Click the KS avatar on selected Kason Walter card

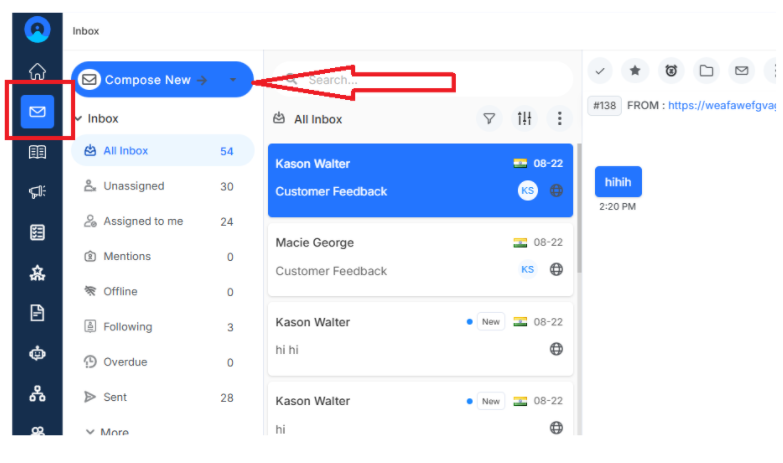coord(528,191)
